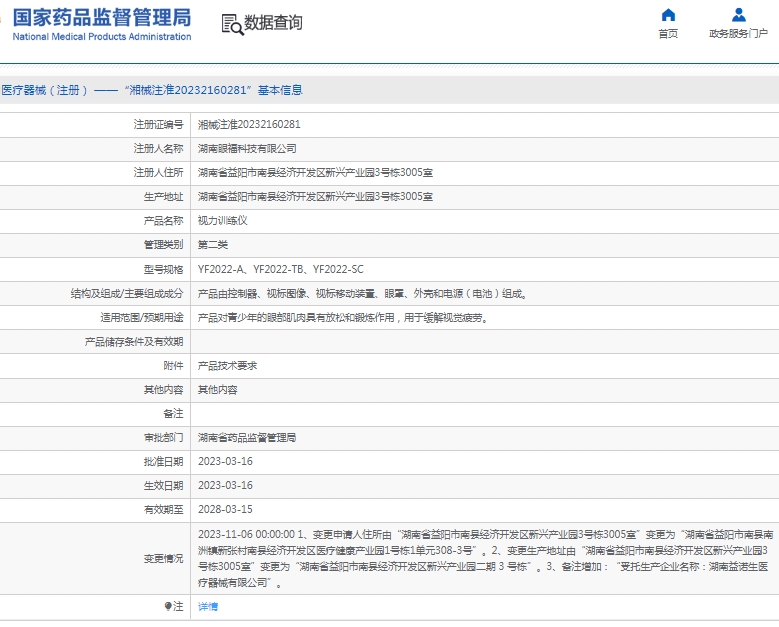Click the 结构及组成 description text

coord(364,294)
